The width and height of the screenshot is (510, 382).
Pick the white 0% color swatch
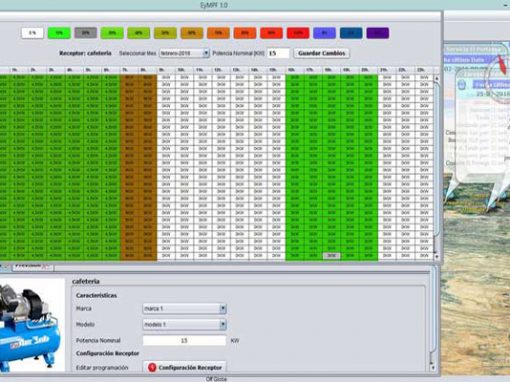32,33
